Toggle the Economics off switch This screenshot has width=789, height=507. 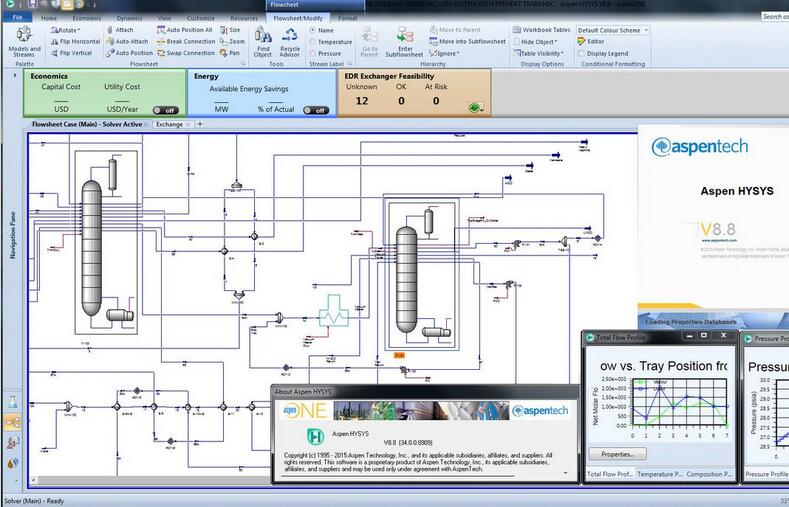pyautogui.click(x=165, y=110)
